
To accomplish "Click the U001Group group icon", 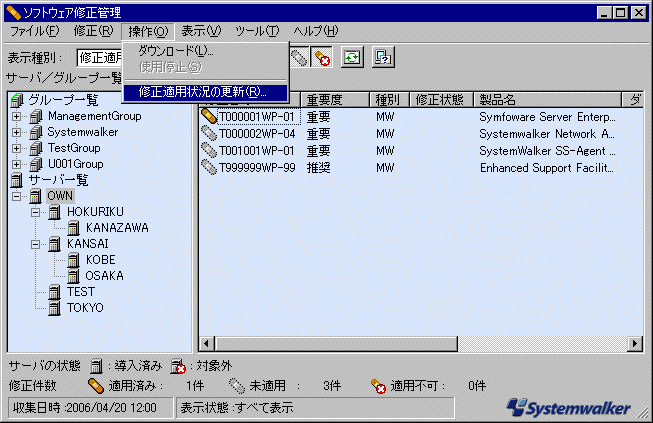I will click(36, 164).
